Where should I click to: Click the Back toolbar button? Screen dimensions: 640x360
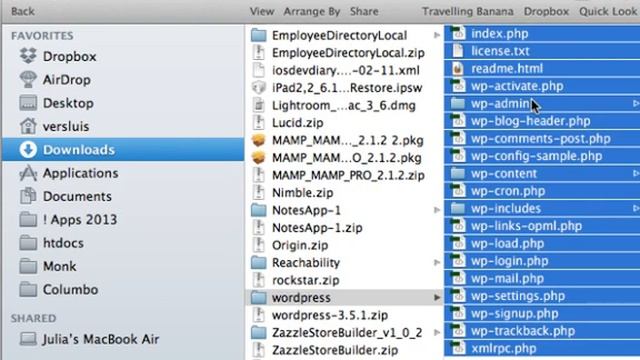23,11
